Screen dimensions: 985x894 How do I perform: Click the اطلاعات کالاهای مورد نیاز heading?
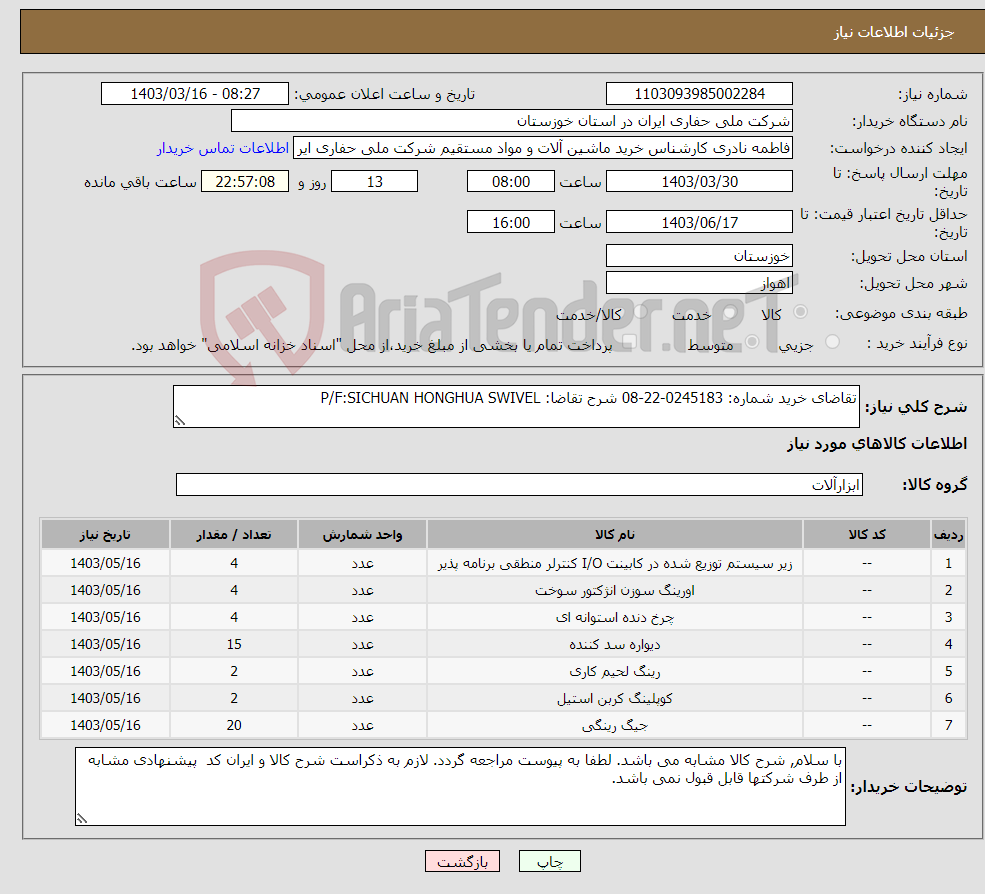pos(877,444)
